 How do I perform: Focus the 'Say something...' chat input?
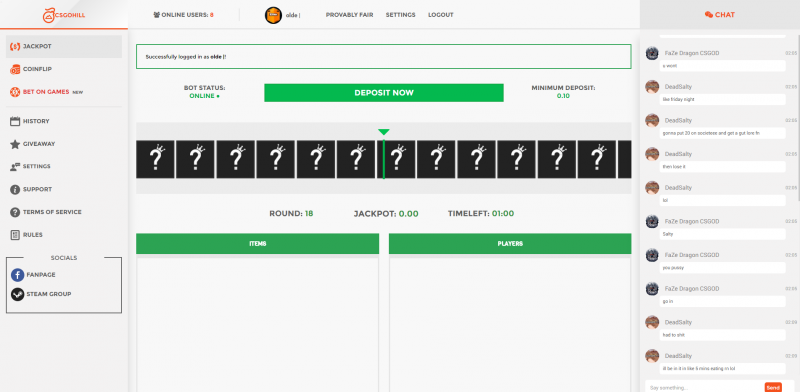pyautogui.click(x=705, y=388)
